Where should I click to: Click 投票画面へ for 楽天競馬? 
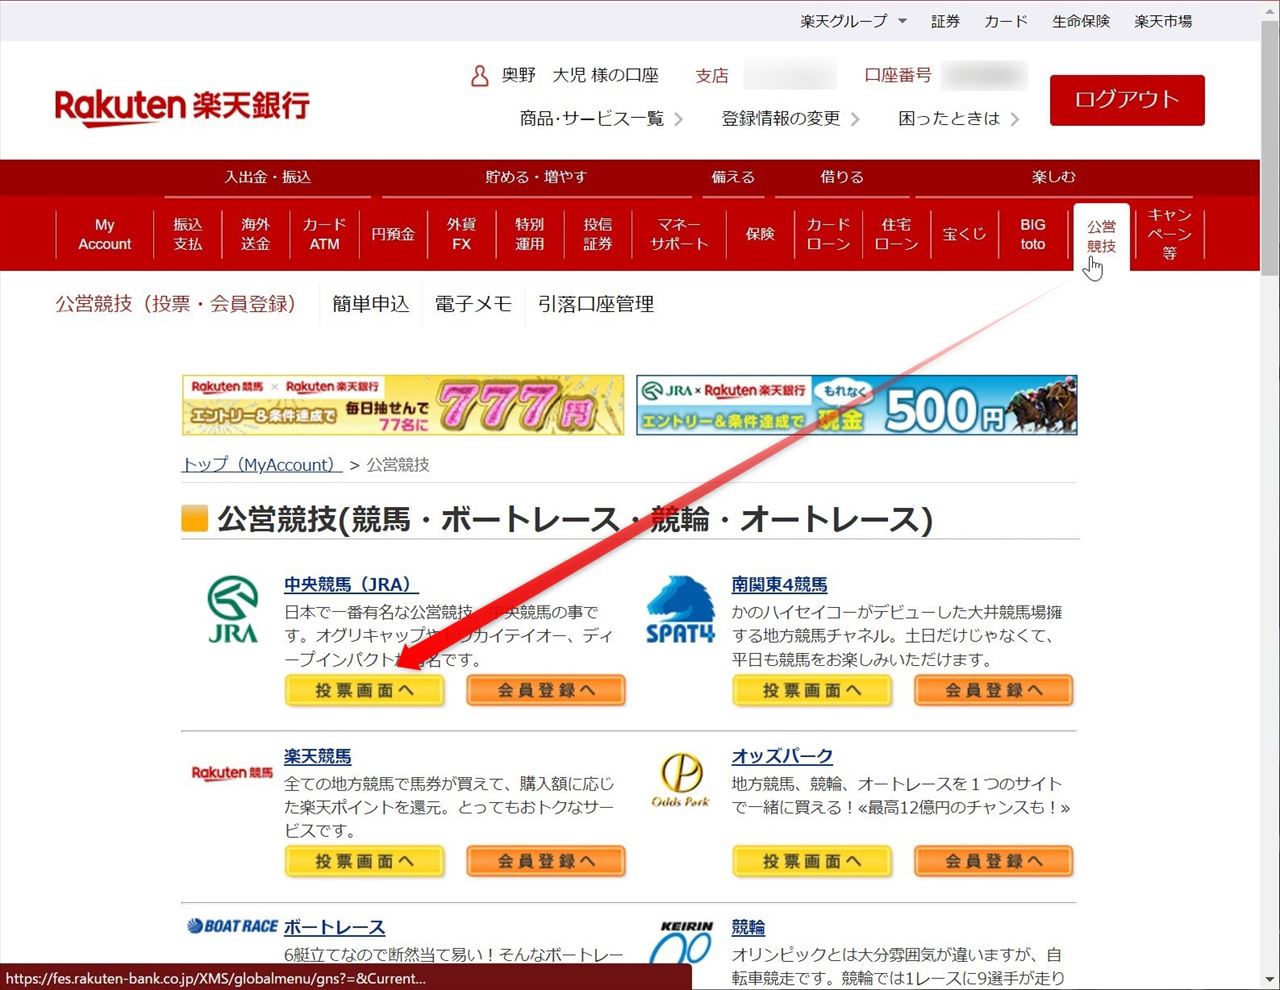click(364, 861)
